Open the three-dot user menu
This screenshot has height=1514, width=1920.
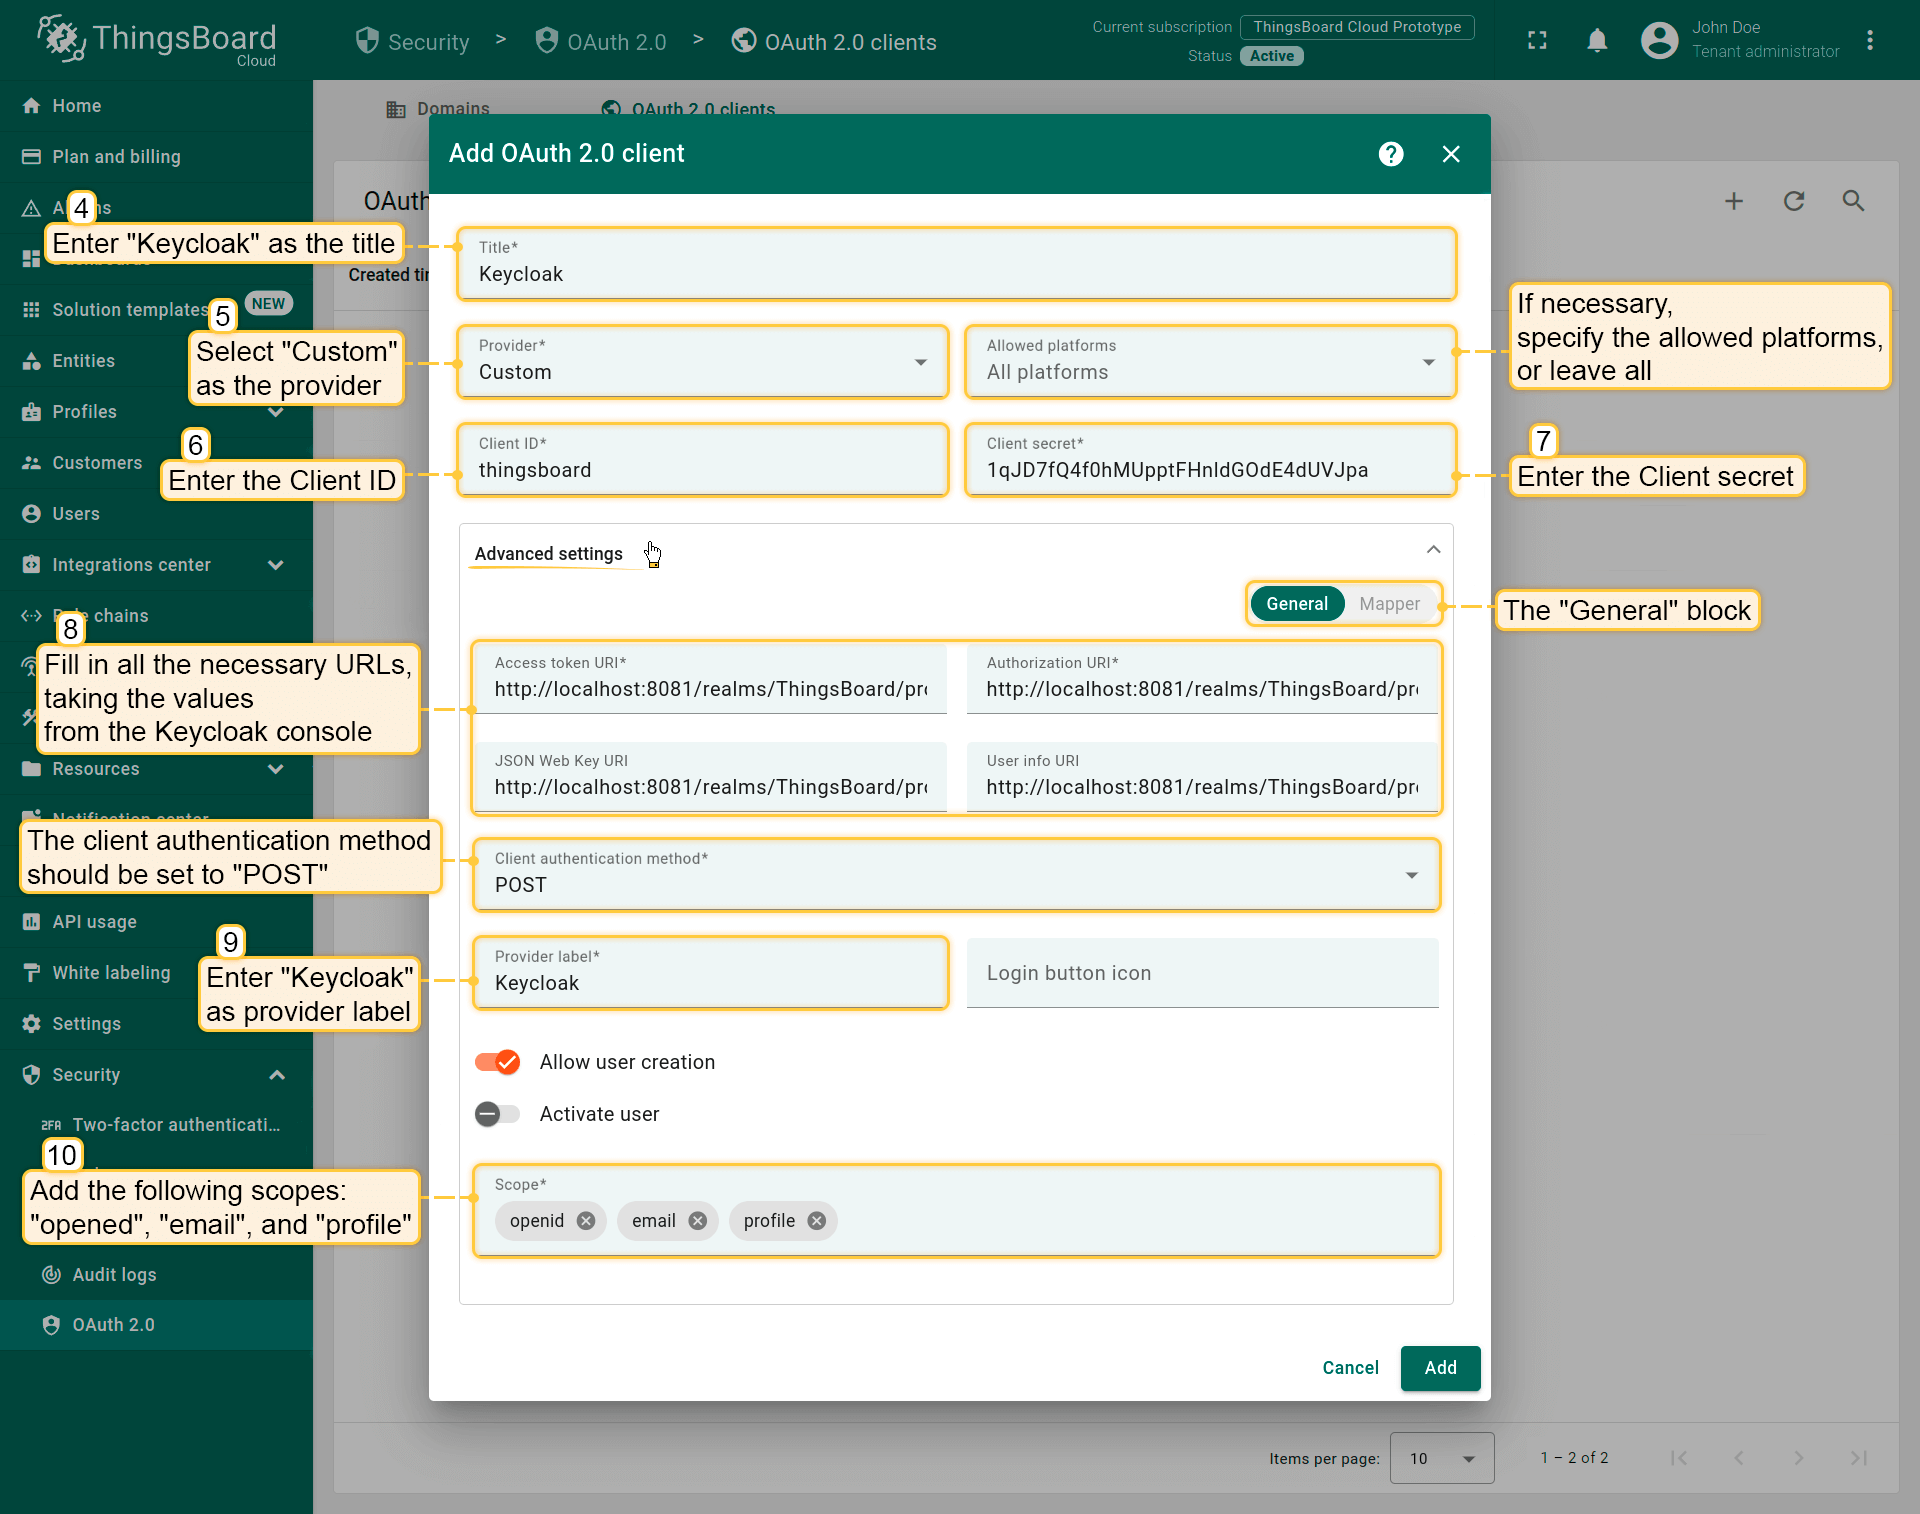coord(1869,41)
